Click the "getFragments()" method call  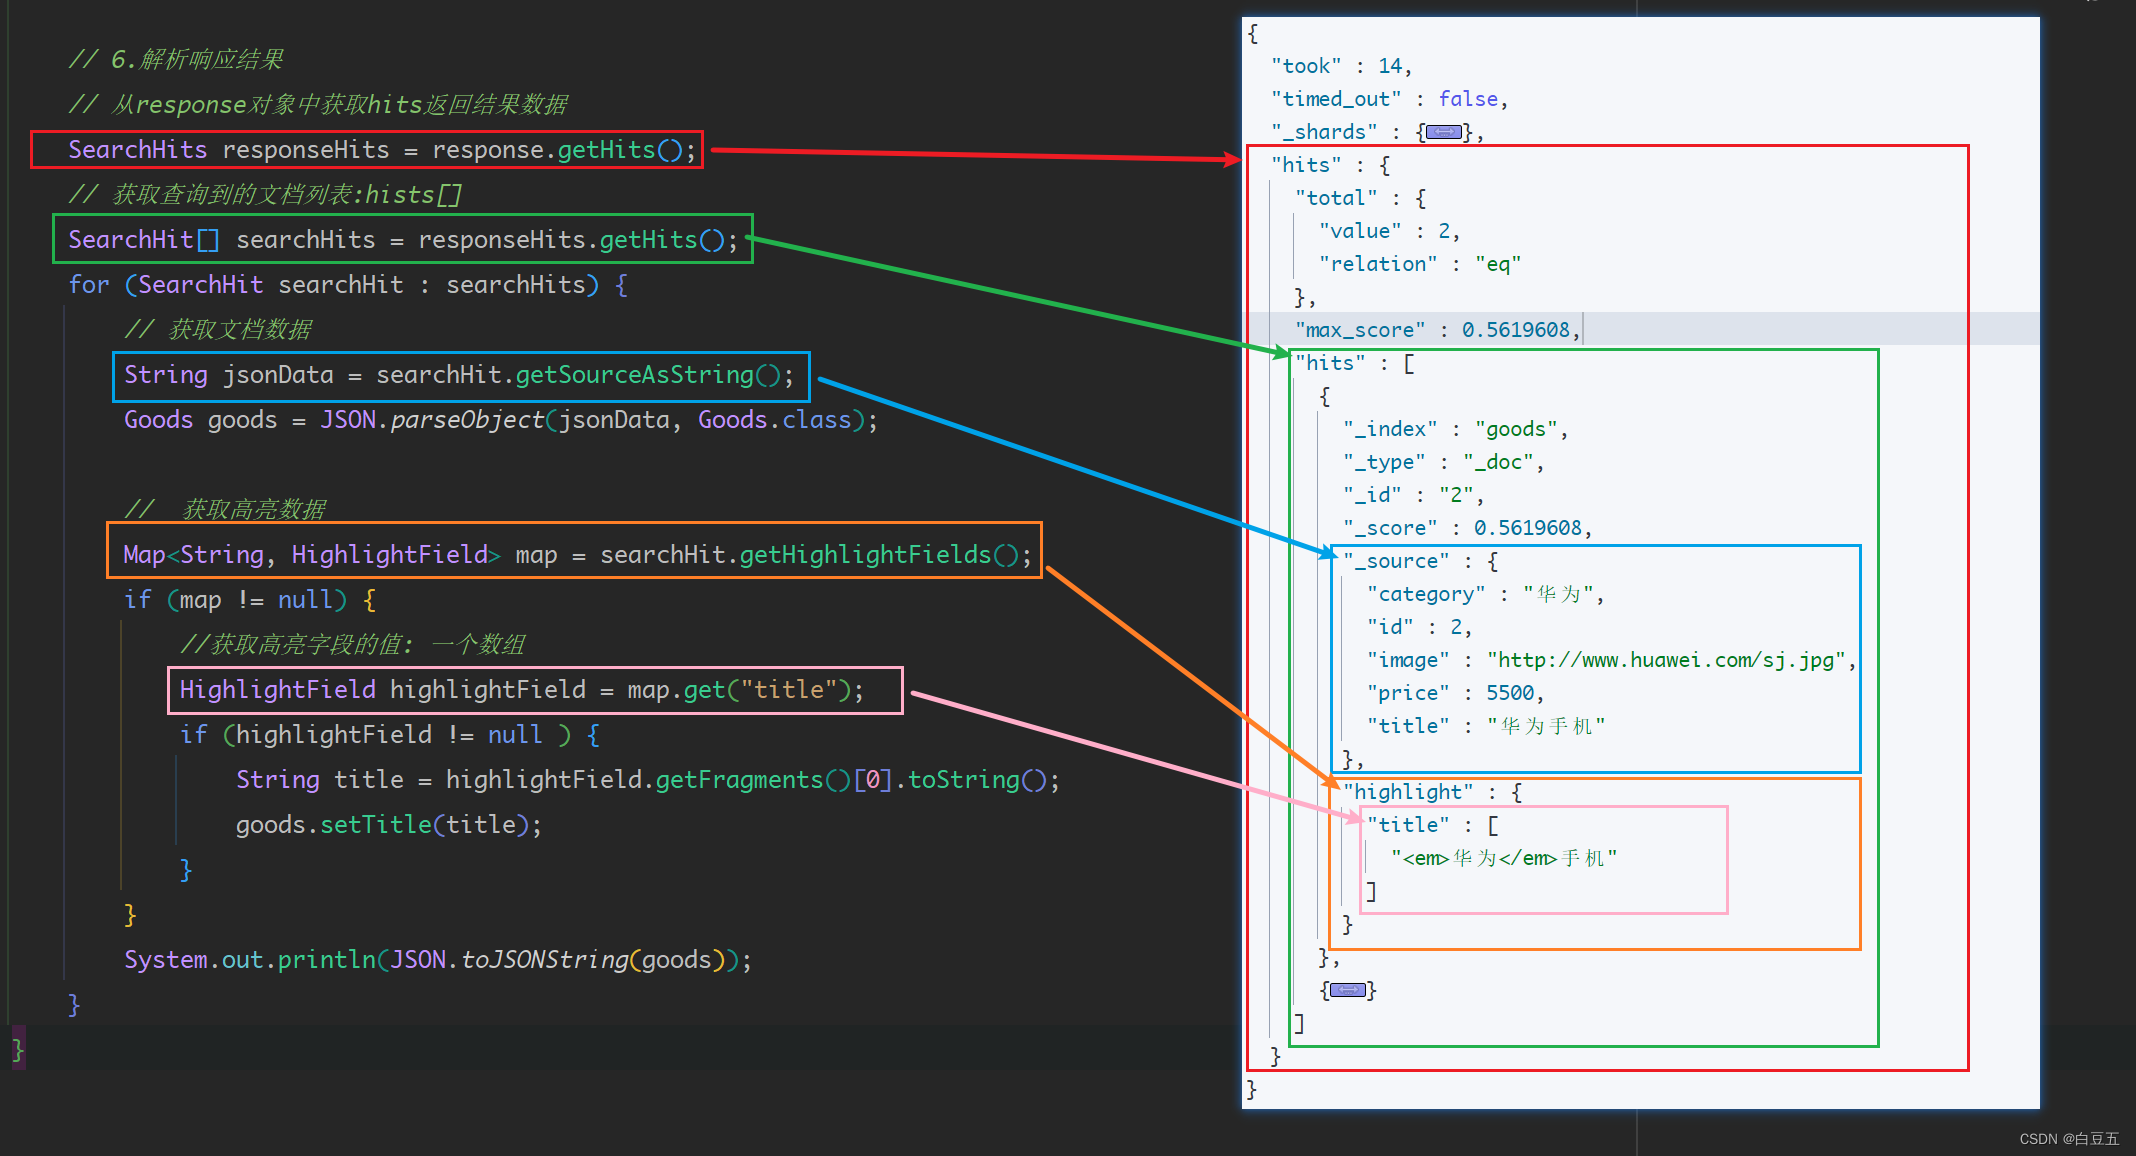(753, 780)
